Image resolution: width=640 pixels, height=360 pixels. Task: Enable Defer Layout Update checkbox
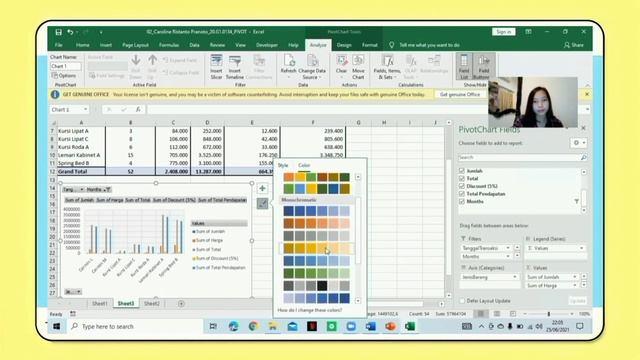click(x=462, y=301)
